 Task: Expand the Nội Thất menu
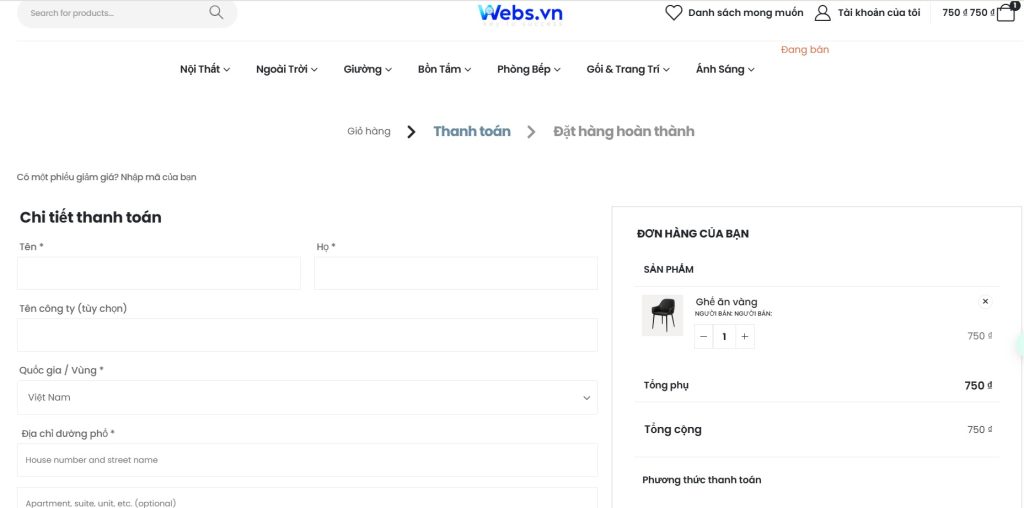click(x=205, y=69)
